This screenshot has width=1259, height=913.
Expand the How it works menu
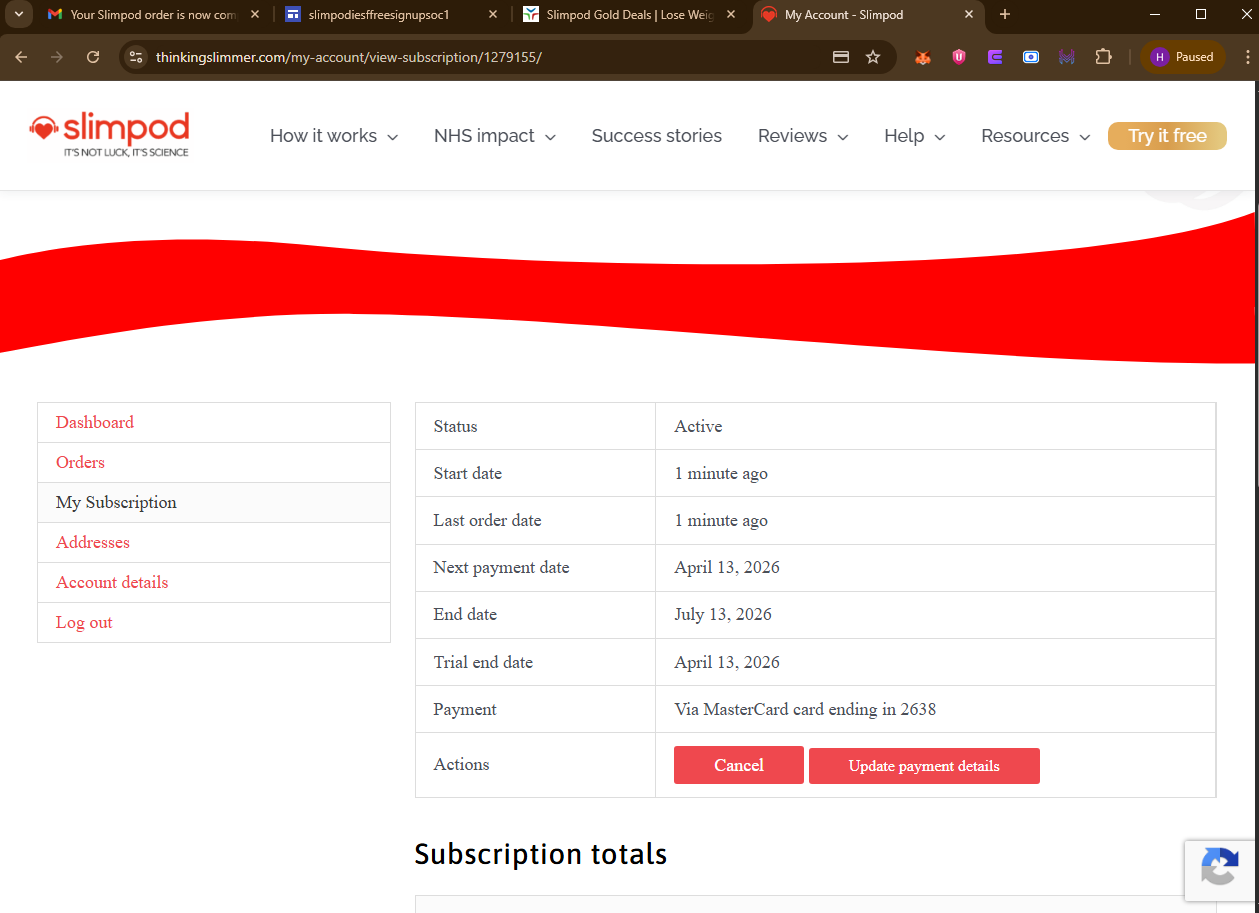click(334, 136)
